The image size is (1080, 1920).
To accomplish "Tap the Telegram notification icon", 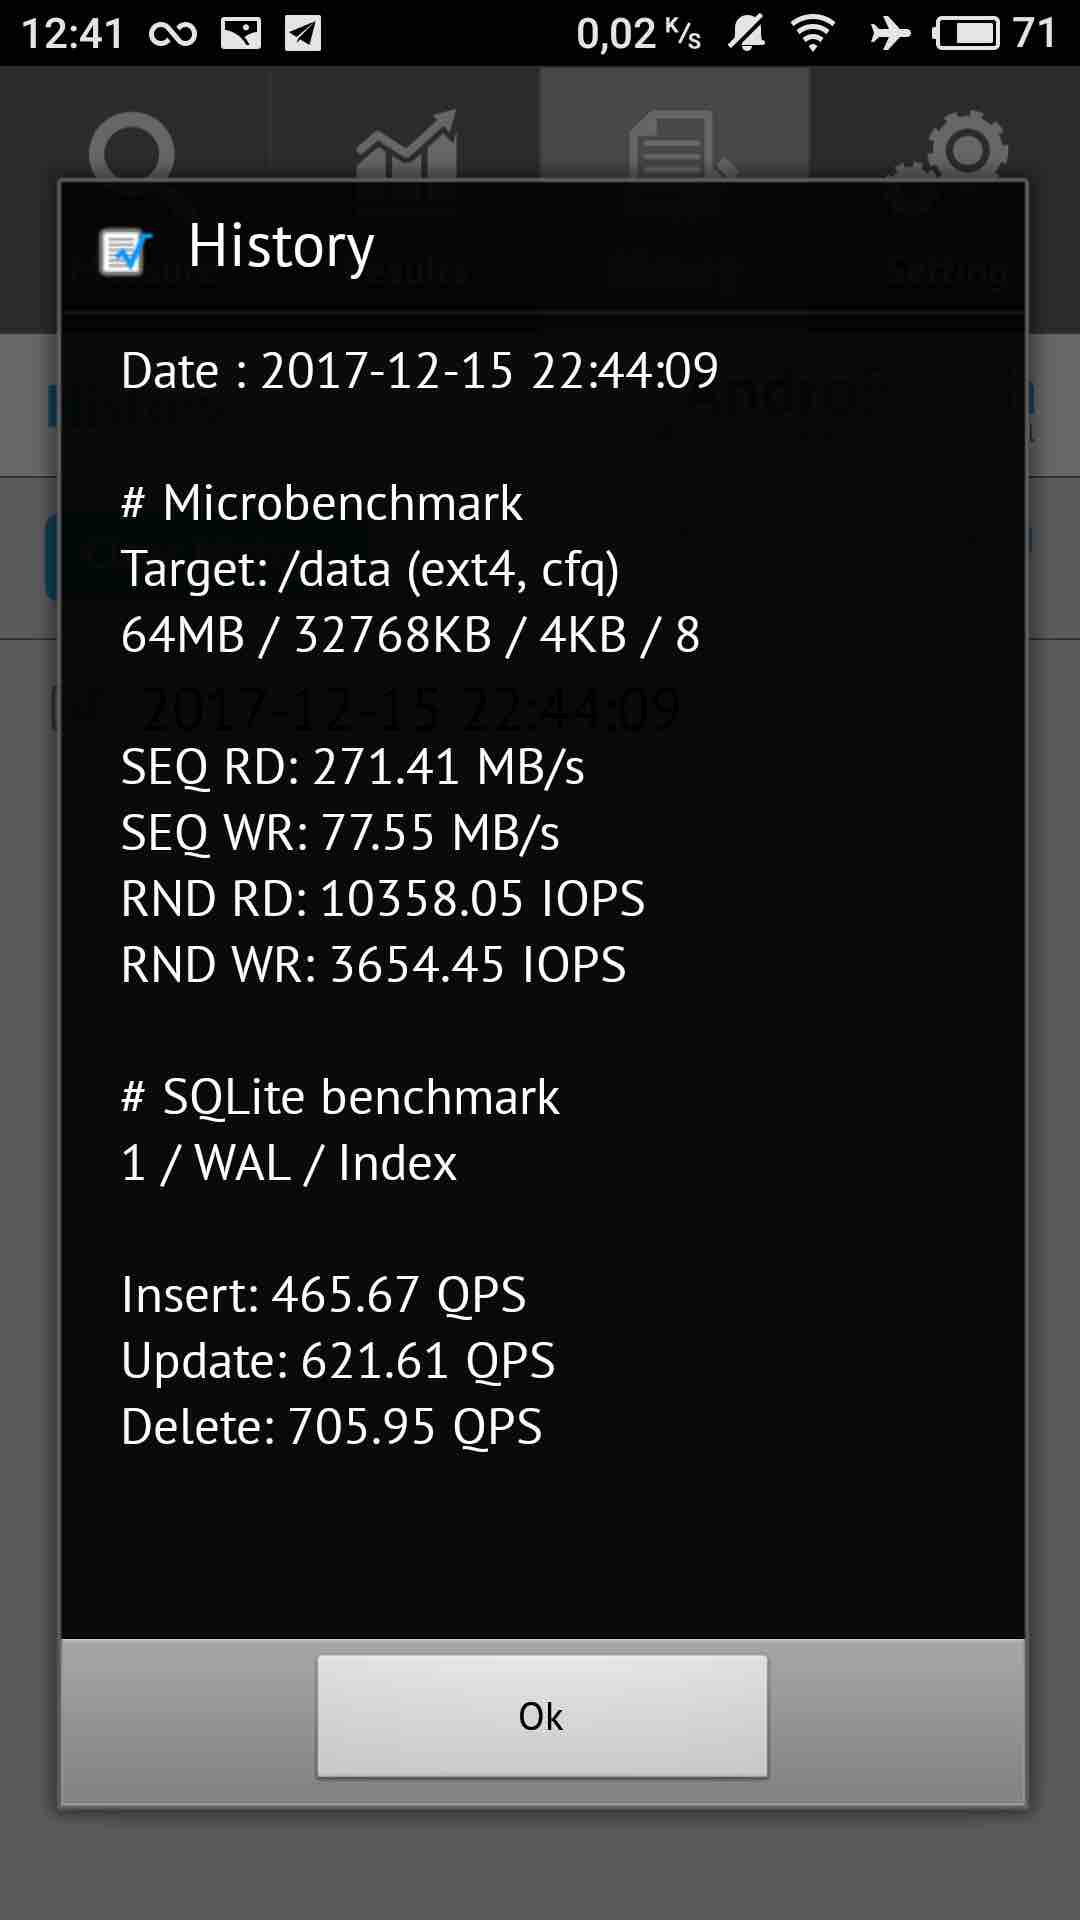I will 303,33.
